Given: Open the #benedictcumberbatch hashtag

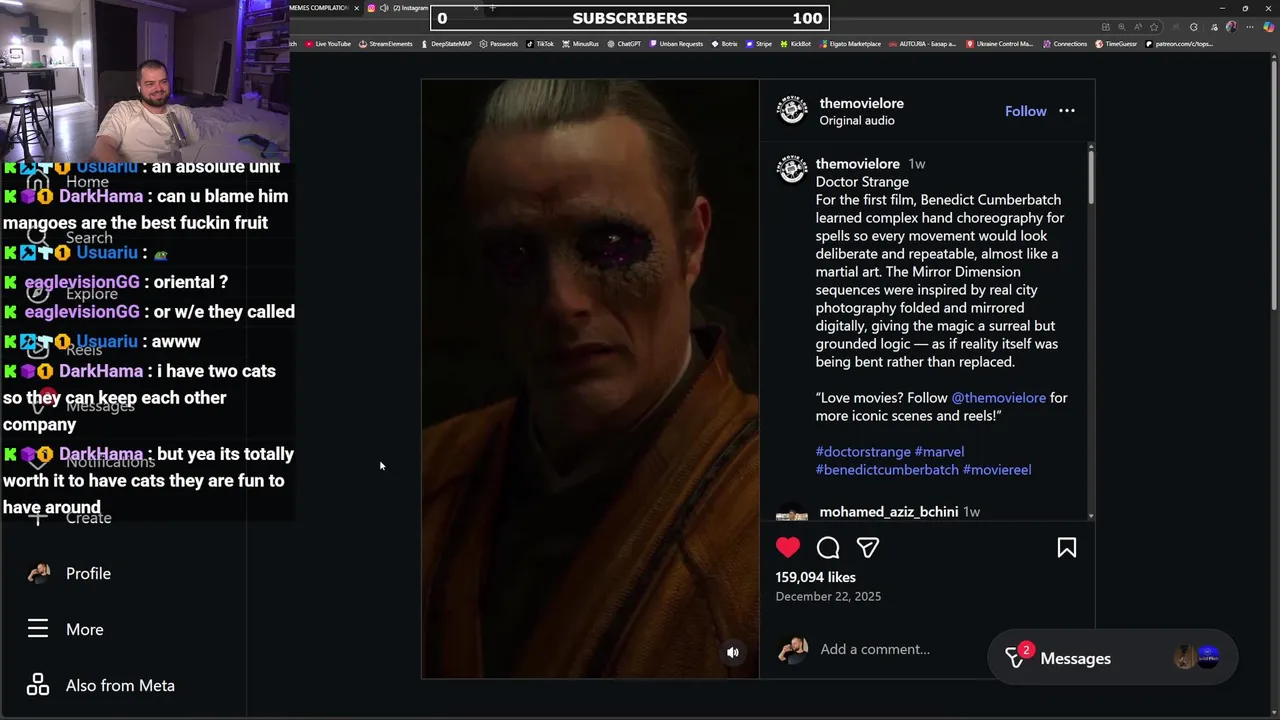Looking at the screenshot, I should tap(887, 470).
